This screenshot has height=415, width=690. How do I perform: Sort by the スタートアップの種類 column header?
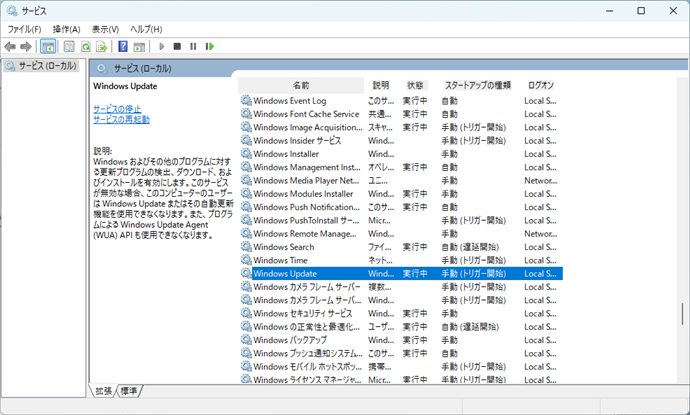(x=477, y=85)
